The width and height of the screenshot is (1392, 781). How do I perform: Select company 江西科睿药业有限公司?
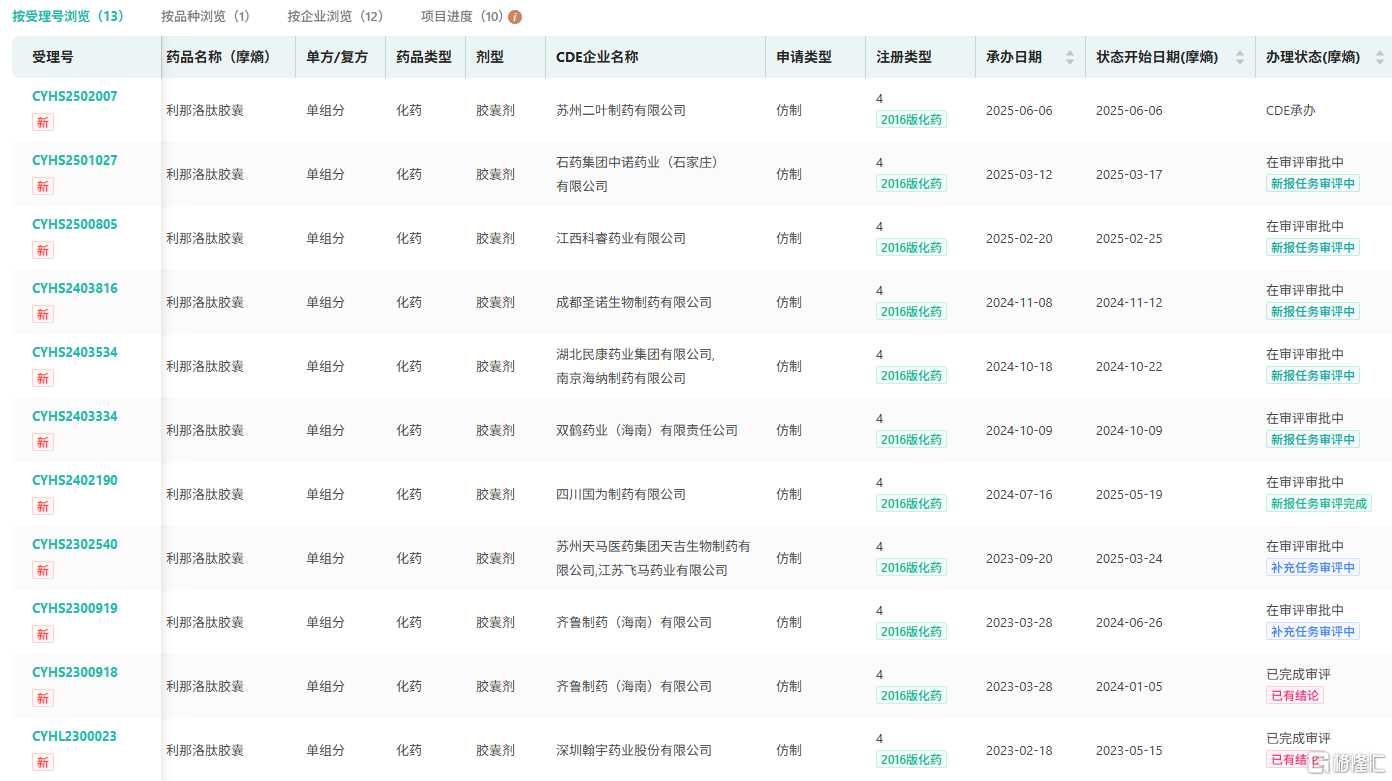pyautogui.click(x=621, y=238)
